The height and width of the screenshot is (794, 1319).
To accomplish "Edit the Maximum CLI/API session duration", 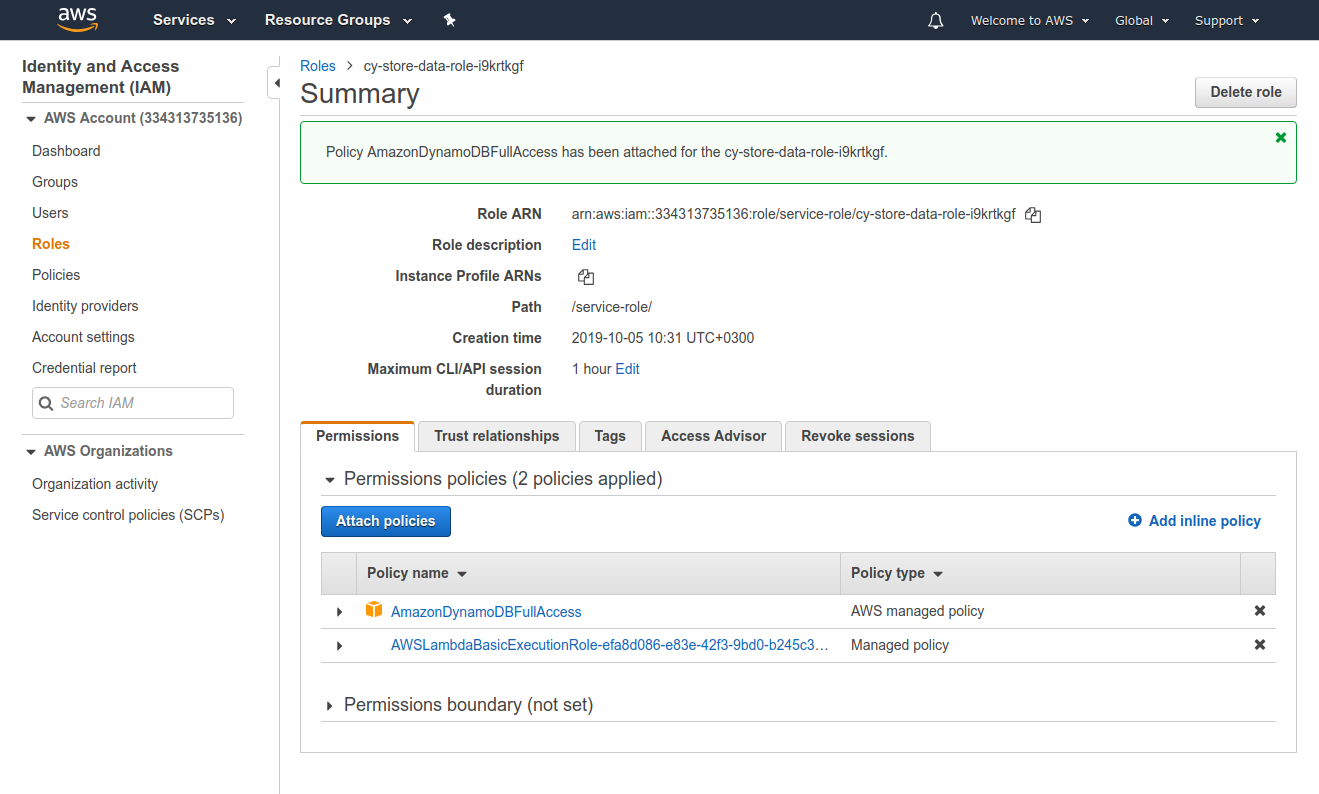I will click(628, 369).
